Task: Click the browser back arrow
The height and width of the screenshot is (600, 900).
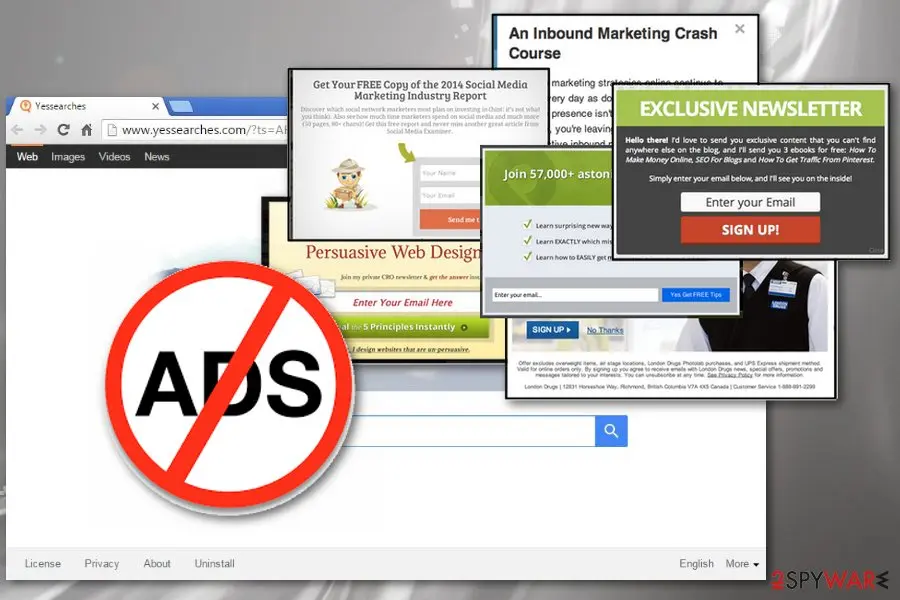Action: [17, 130]
